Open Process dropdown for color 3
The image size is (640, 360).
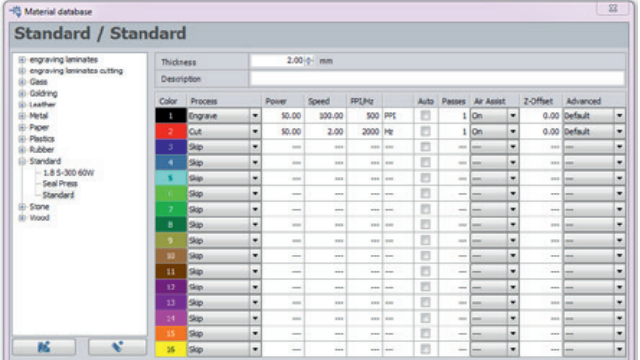[x=255, y=147]
